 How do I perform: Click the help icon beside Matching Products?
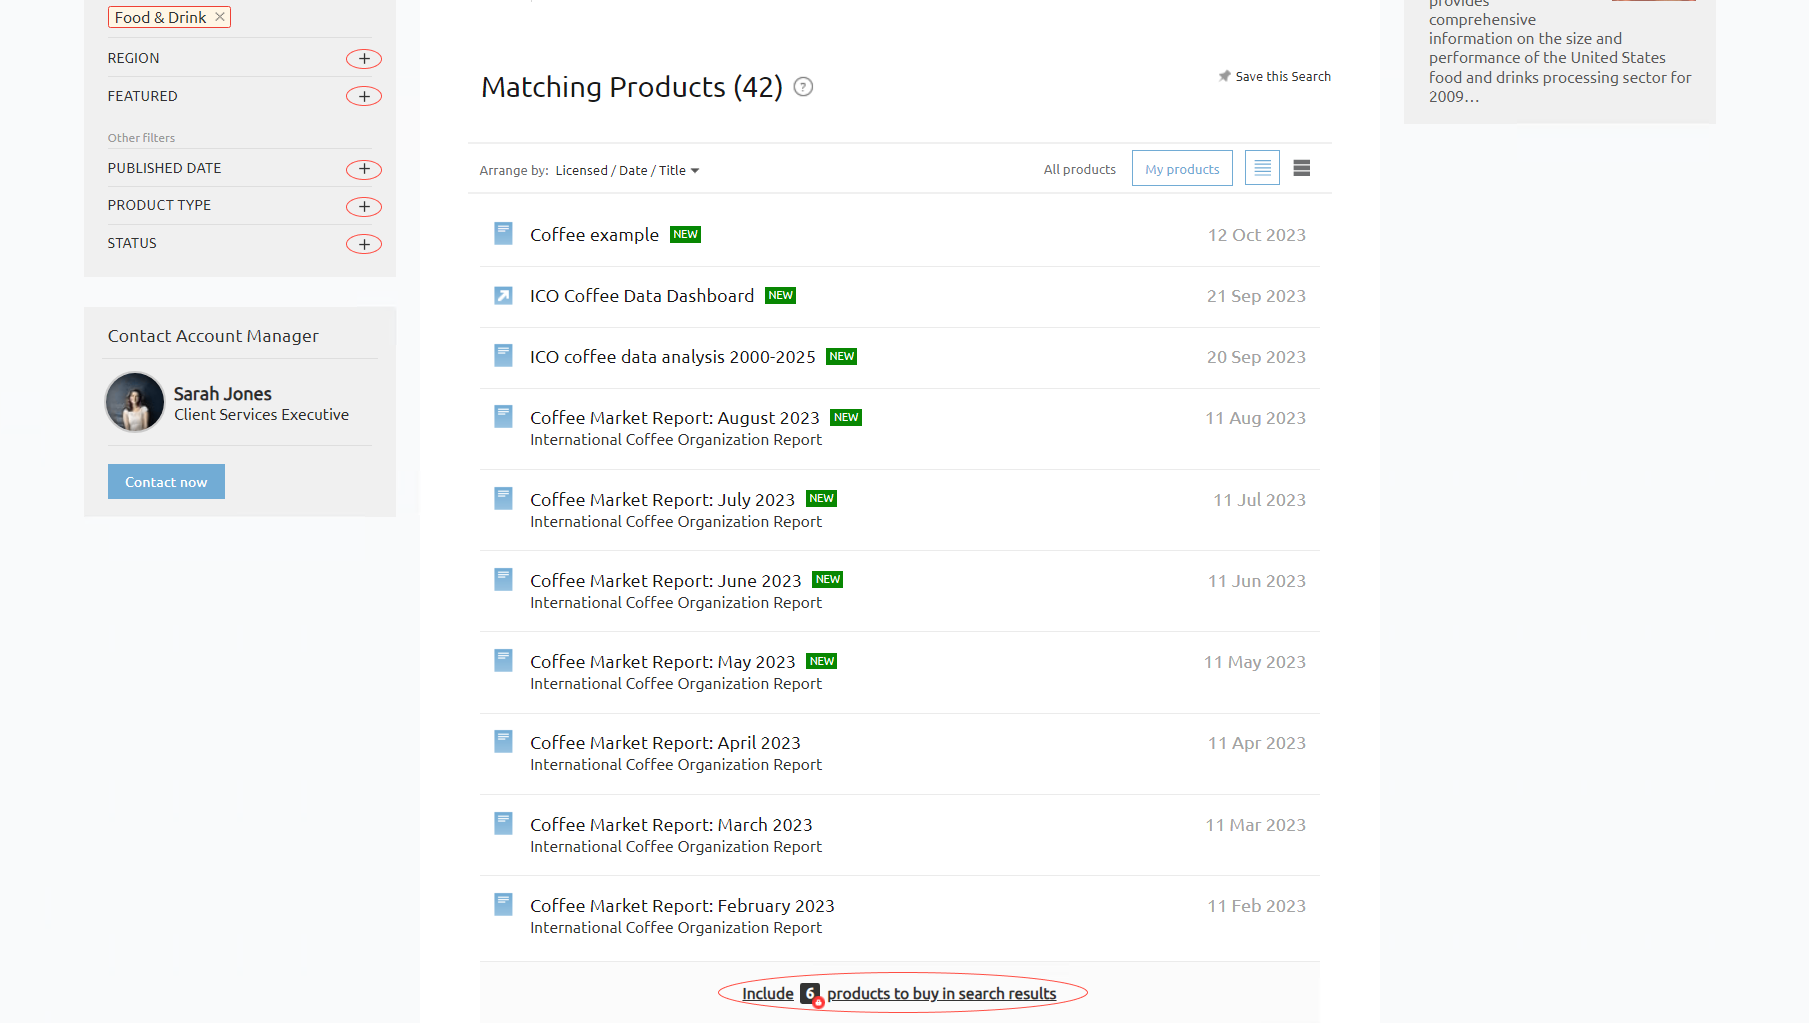803,87
